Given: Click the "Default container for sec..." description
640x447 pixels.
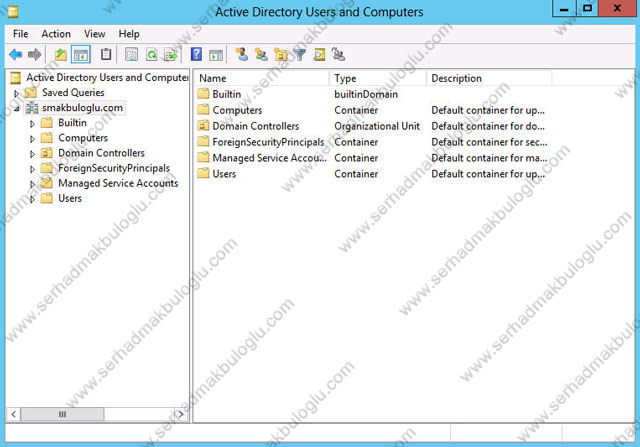Looking at the screenshot, I should 489,142.
